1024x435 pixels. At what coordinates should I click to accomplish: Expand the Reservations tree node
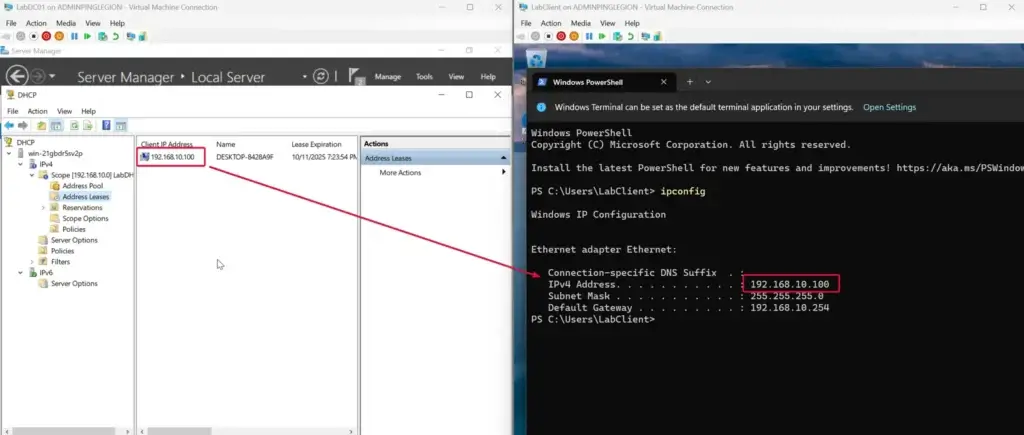click(44, 208)
